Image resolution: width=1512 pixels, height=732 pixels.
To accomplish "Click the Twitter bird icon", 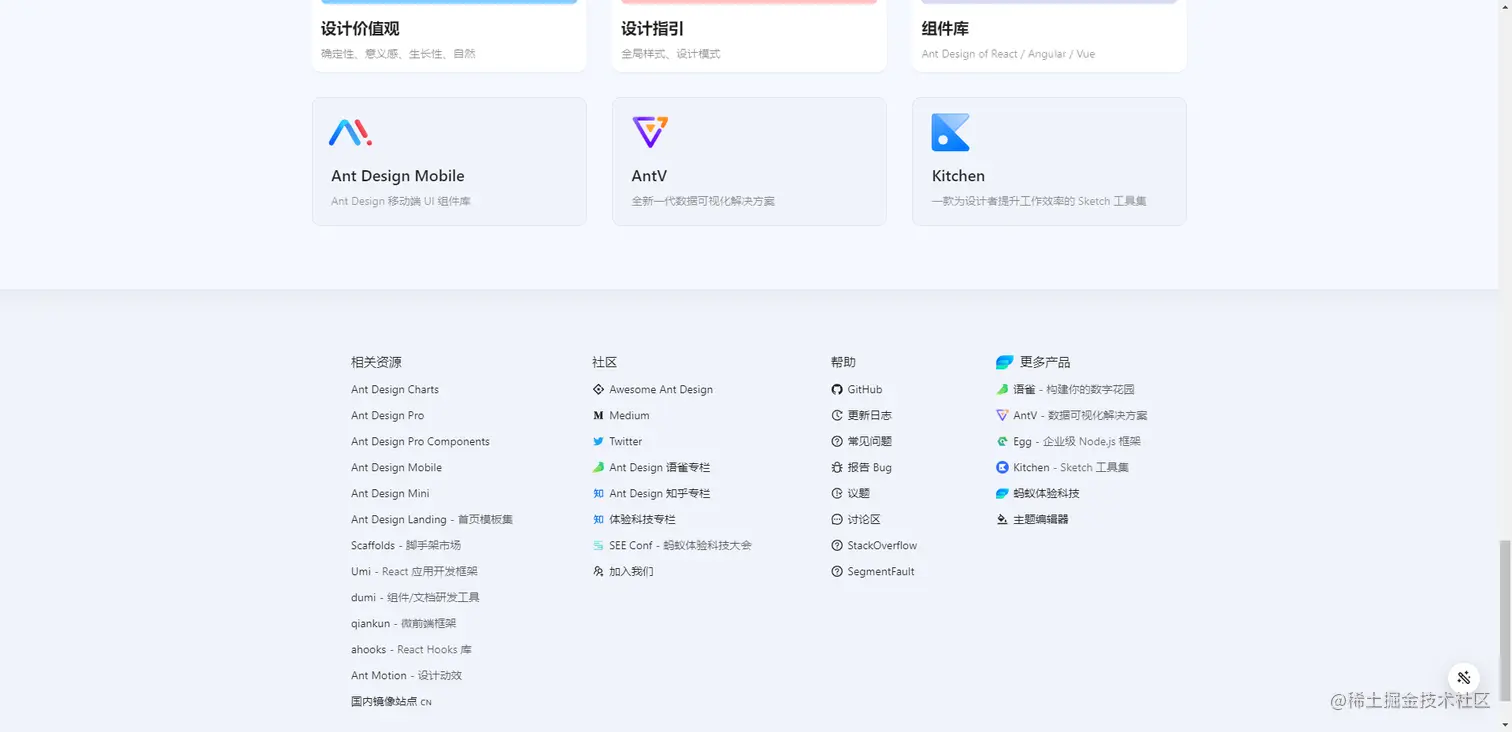I will pyautogui.click(x=598, y=441).
